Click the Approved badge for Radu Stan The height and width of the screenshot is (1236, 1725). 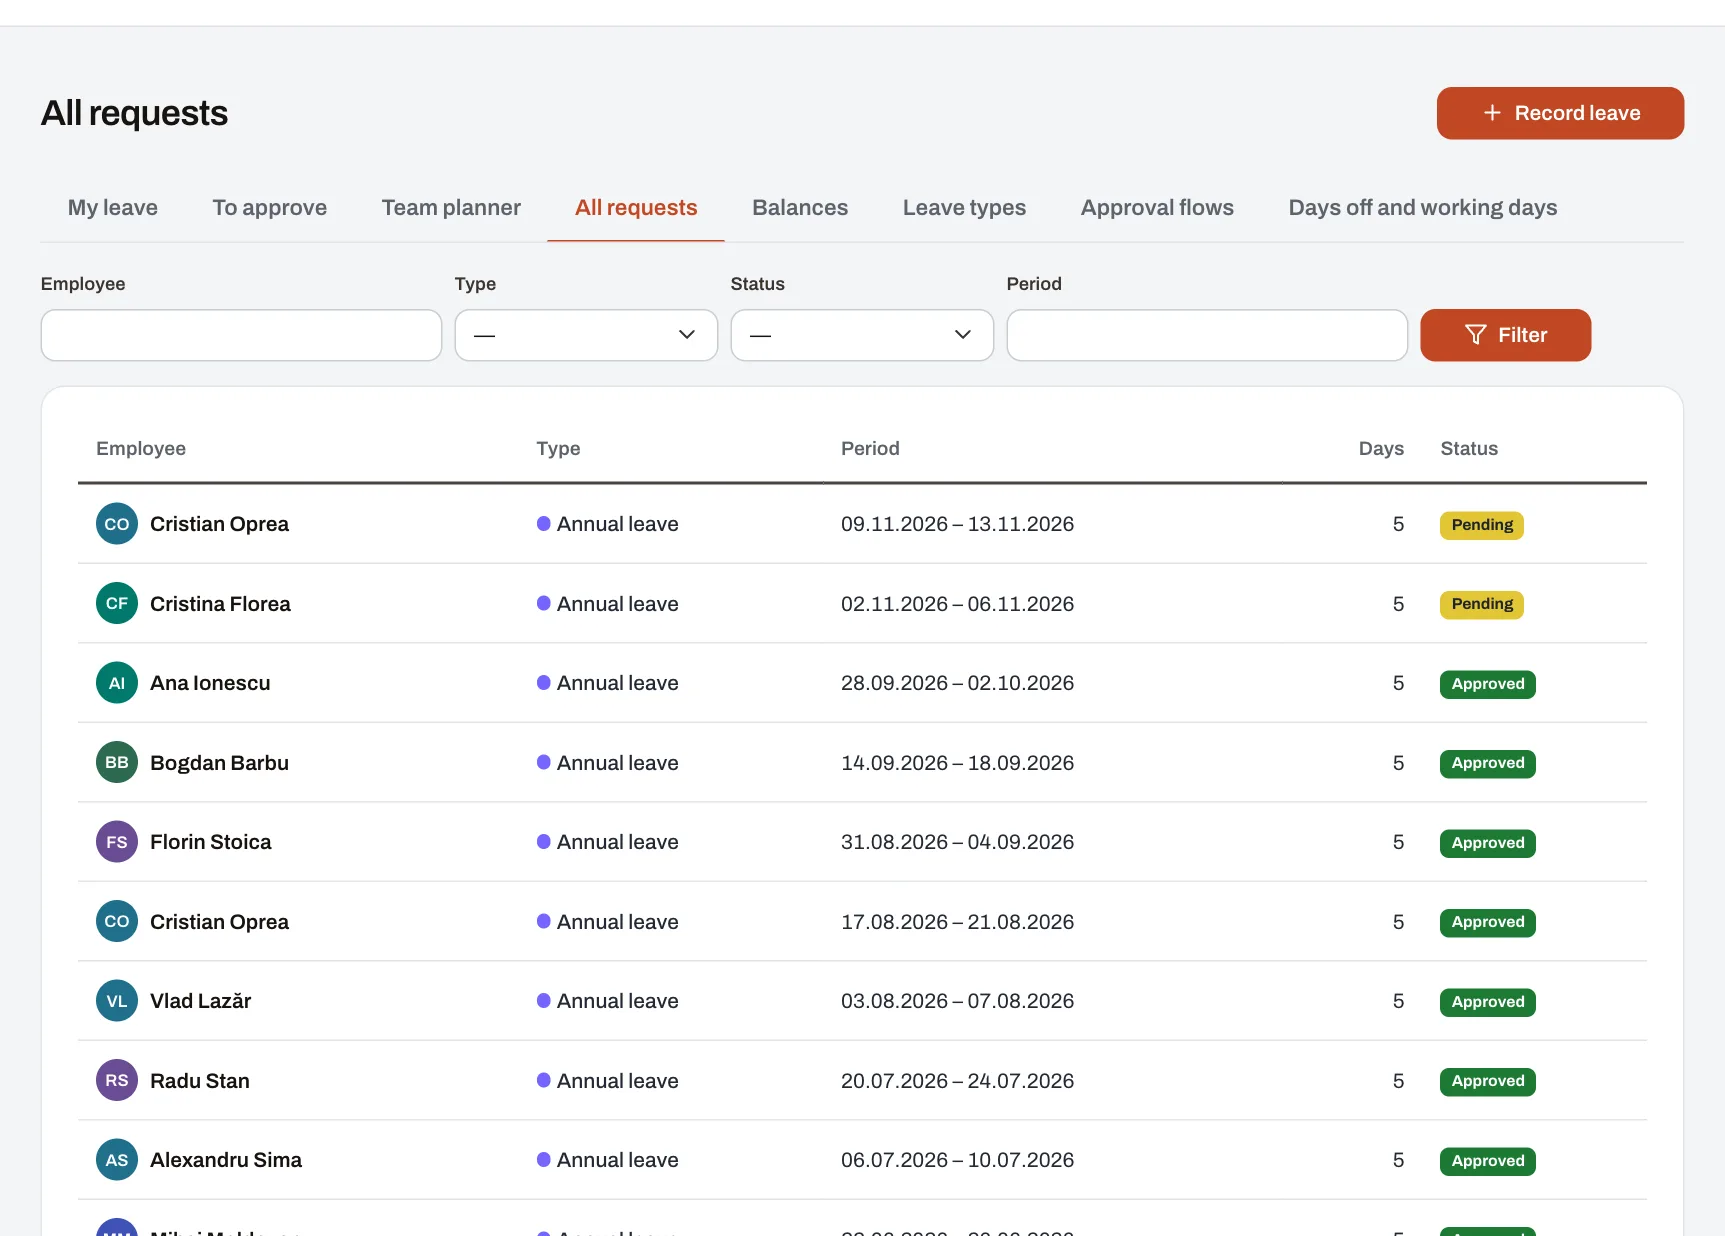1488,1081
